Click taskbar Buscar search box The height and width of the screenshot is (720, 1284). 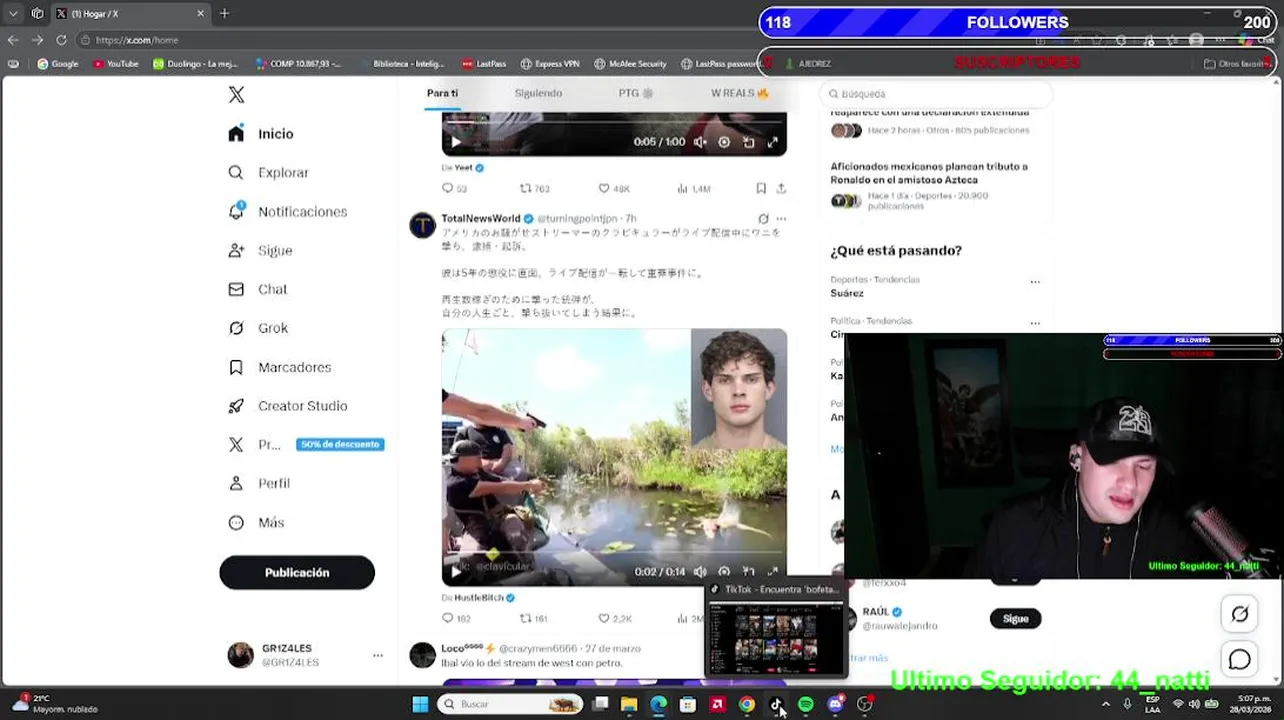[511, 705]
